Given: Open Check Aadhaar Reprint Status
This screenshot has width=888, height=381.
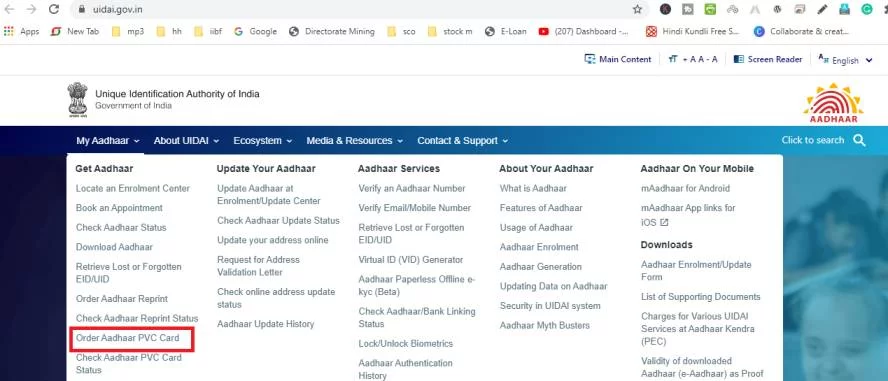Looking at the screenshot, I should coord(137,318).
